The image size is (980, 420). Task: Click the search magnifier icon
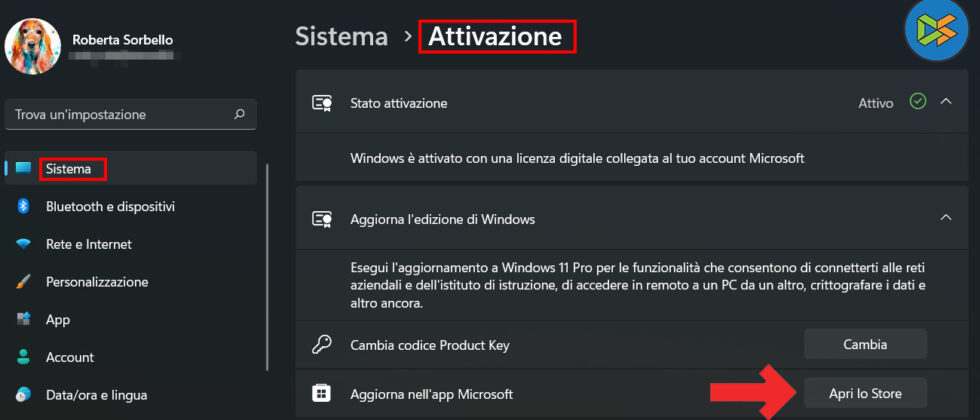(x=239, y=114)
